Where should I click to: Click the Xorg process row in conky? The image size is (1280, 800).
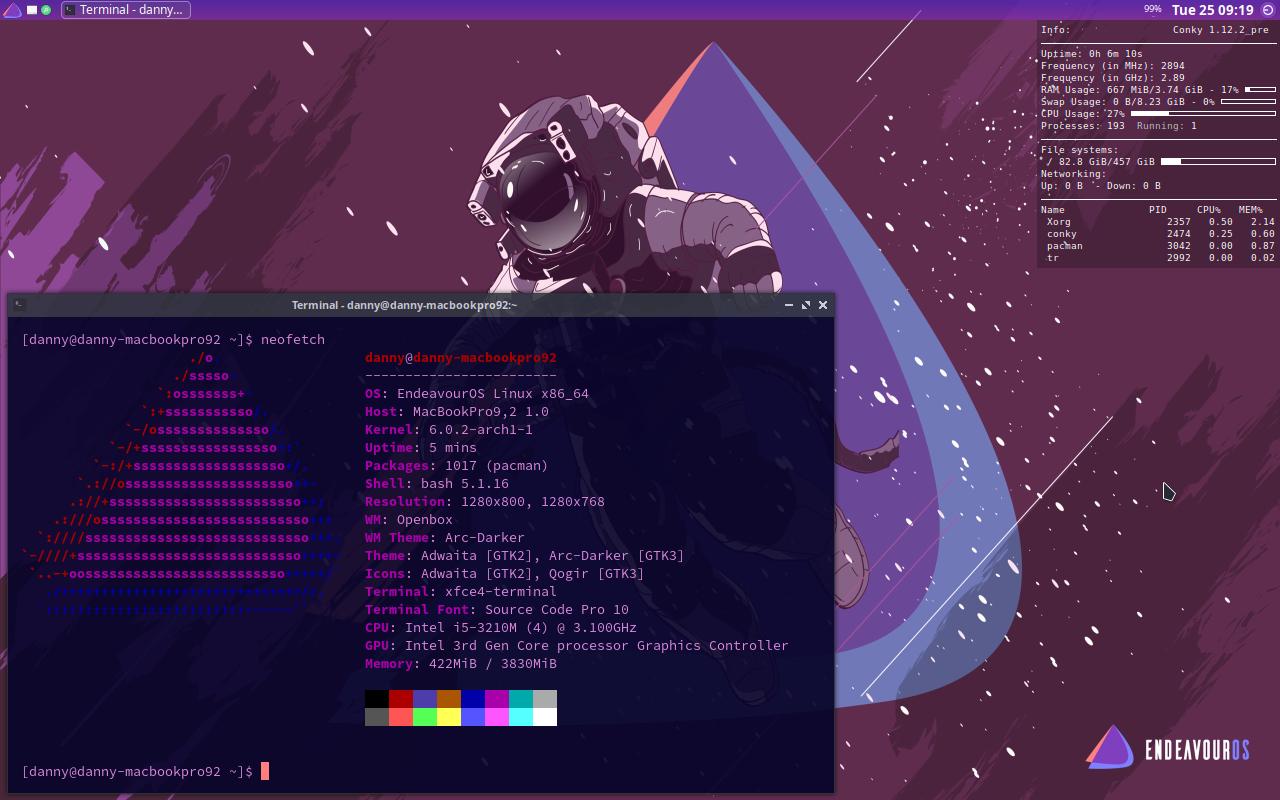pyautogui.click(x=1160, y=222)
